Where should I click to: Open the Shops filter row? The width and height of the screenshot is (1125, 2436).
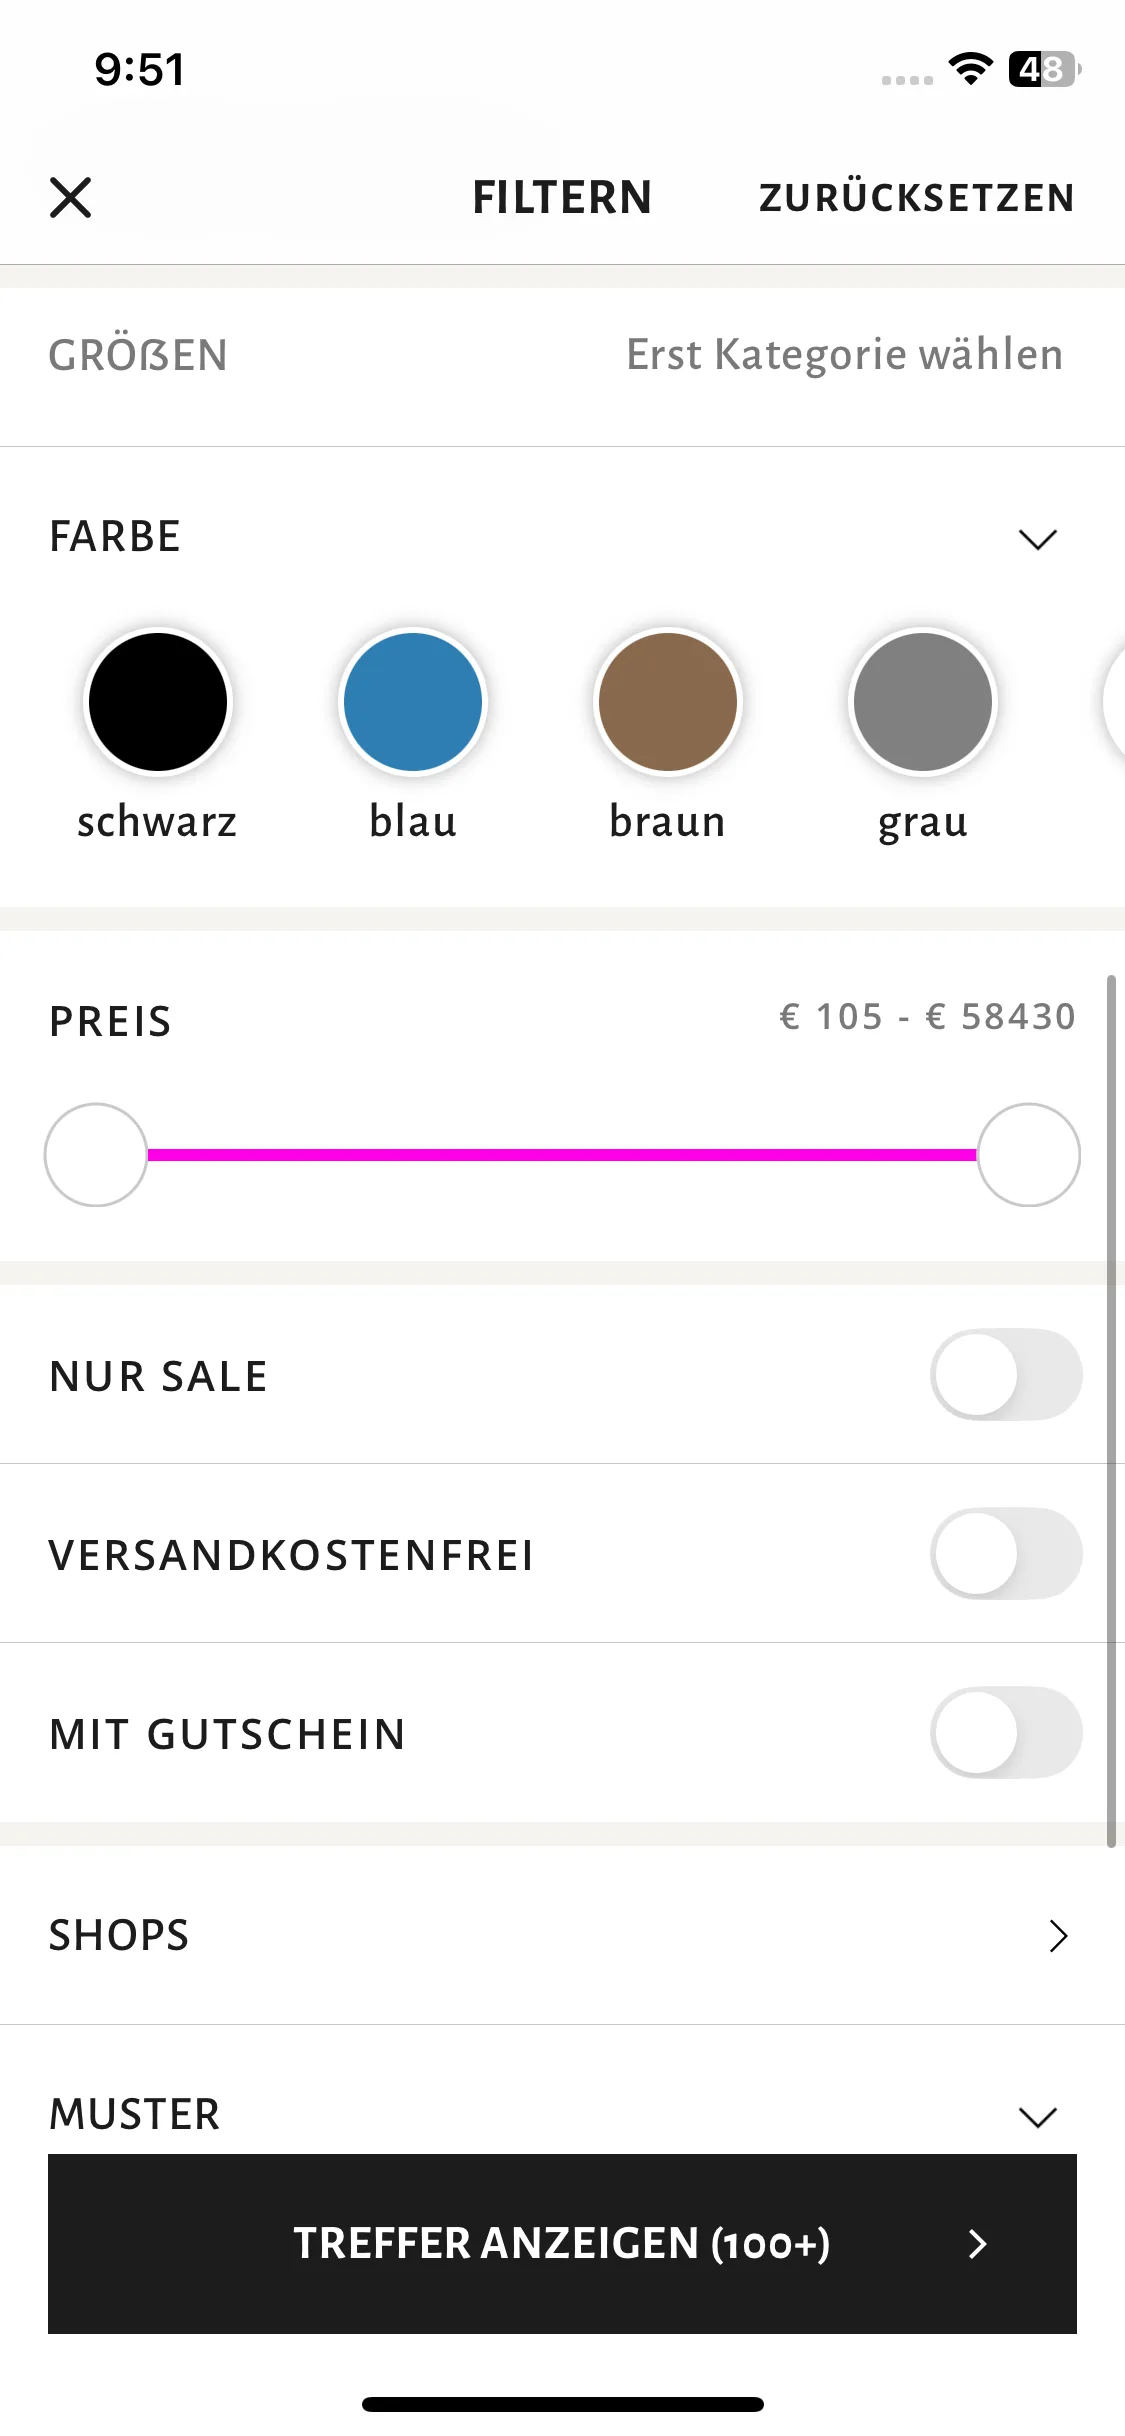pyautogui.click(x=562, y=1935)
